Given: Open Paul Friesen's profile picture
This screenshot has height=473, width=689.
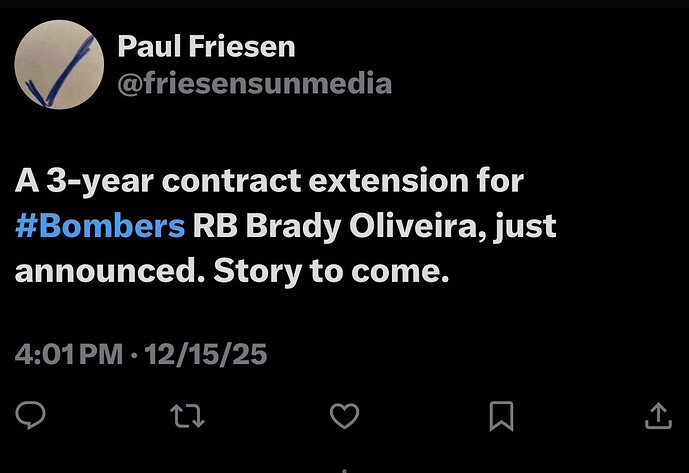Looking at the screenshot, I should pos(59,65).
